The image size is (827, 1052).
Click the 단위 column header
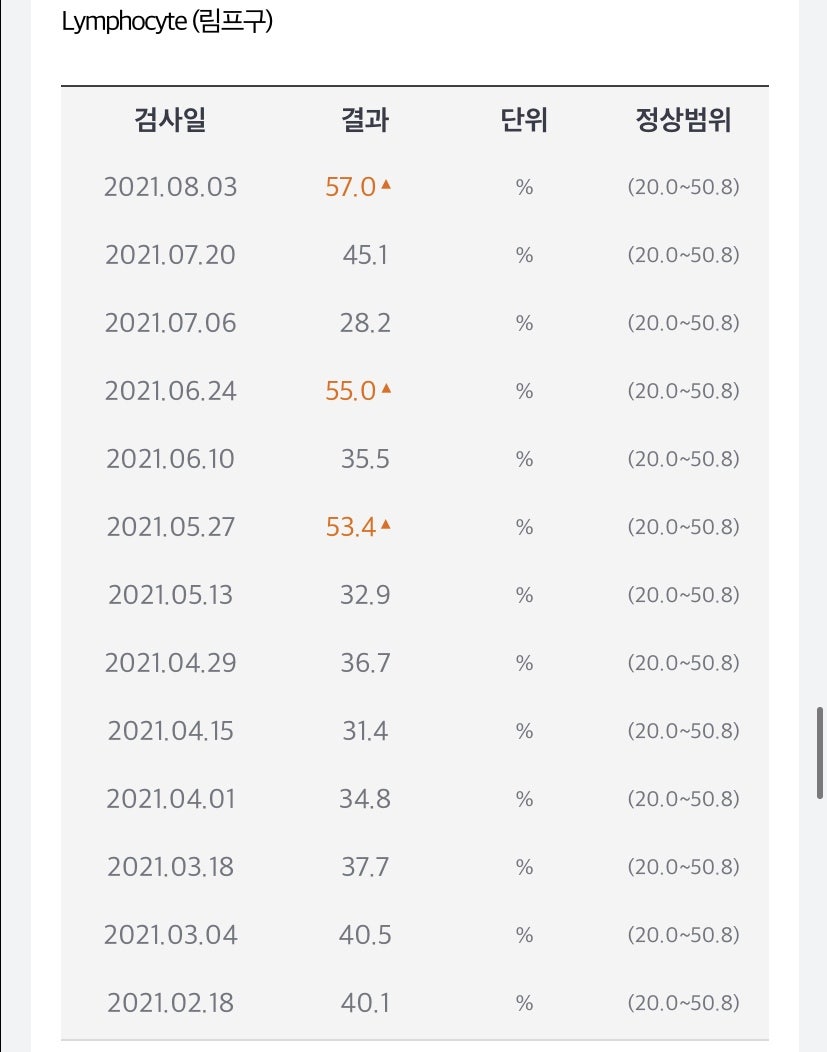[524, 120]
